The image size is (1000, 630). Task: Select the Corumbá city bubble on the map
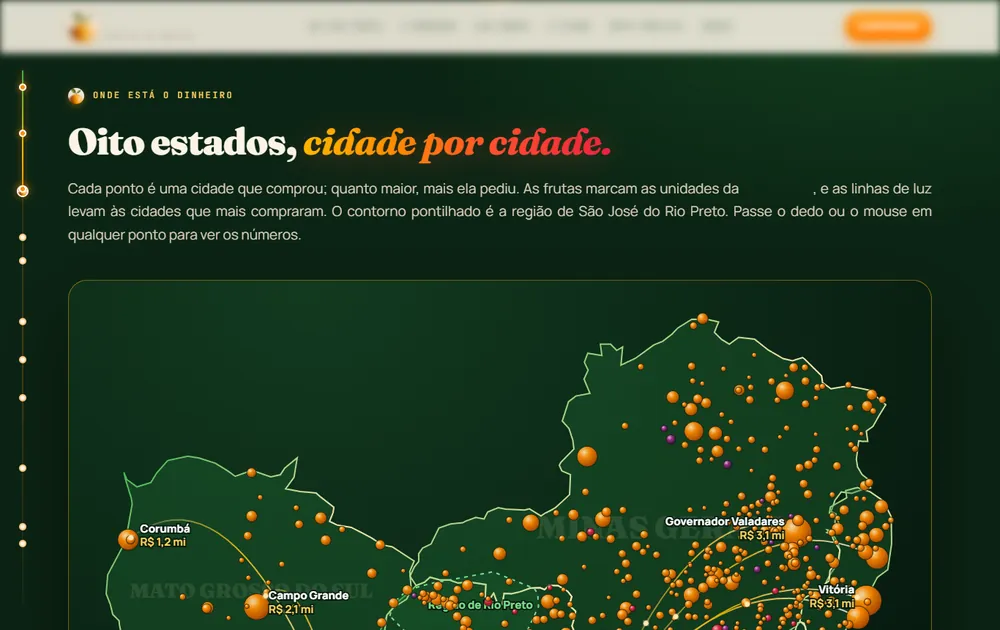click(x=128, y=539)
